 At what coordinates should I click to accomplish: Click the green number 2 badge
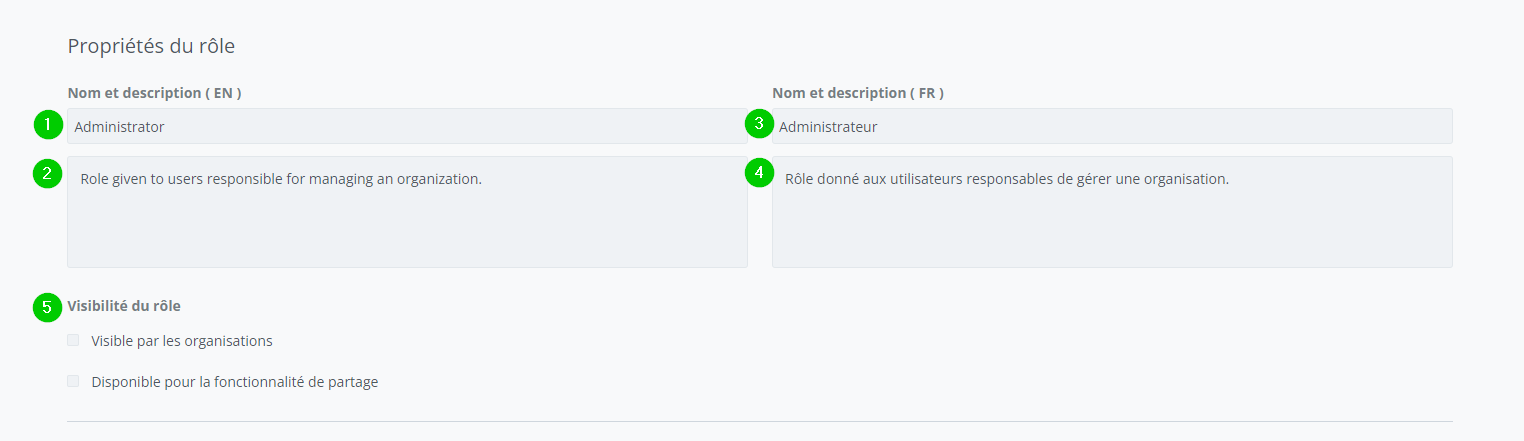pos(47,173)
